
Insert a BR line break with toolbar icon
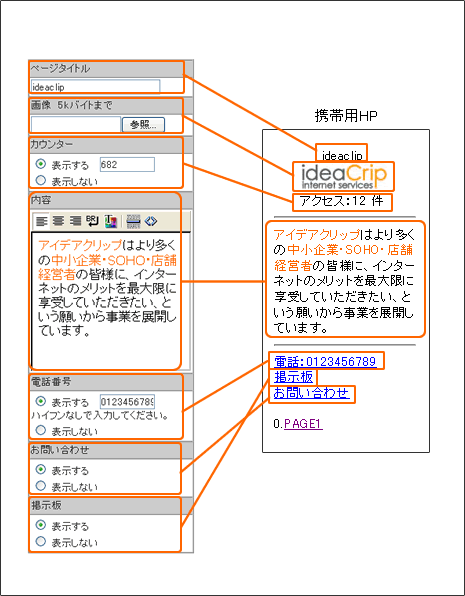[x=92, y=221]
